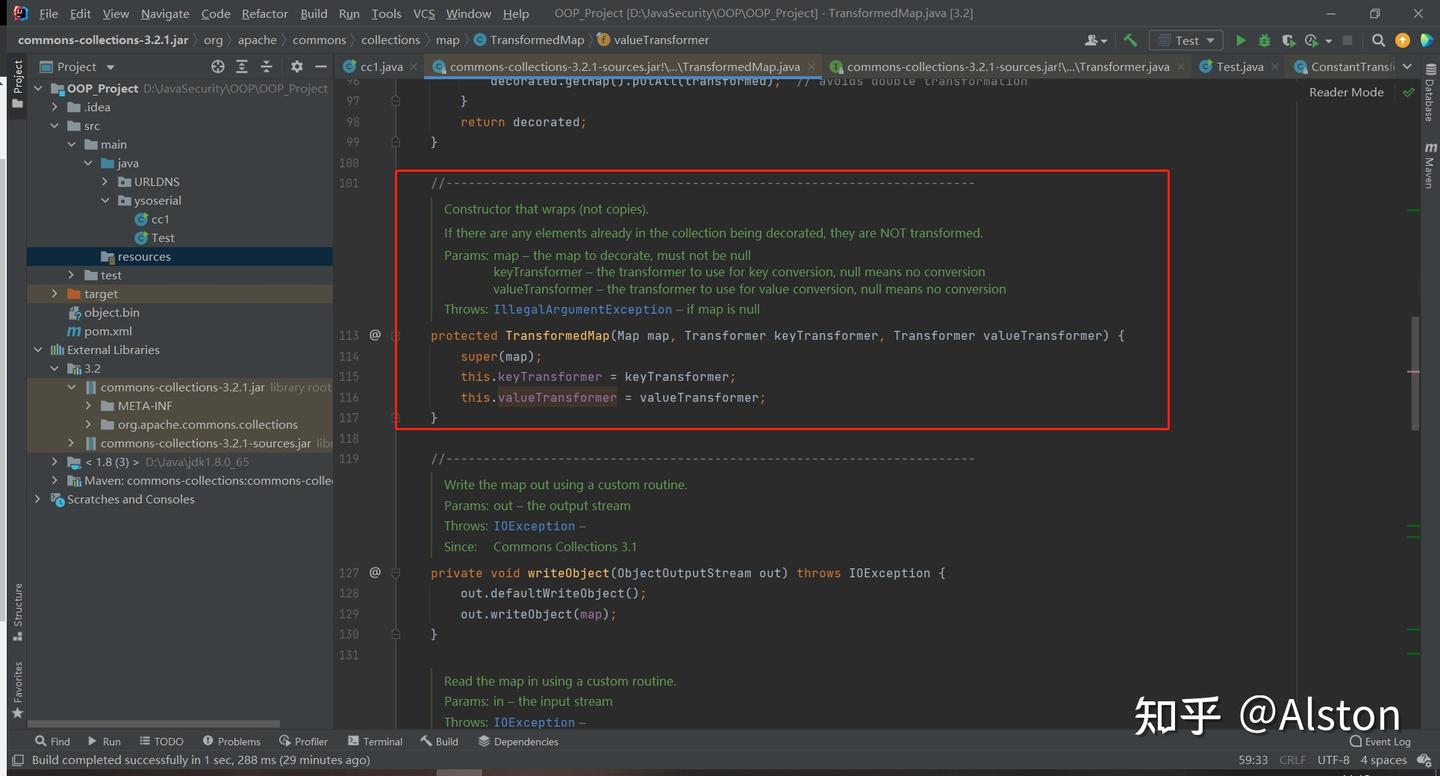Expand Scratches and Consoles node
This screenshot has width=1440, height=776.
click(38, 499)
